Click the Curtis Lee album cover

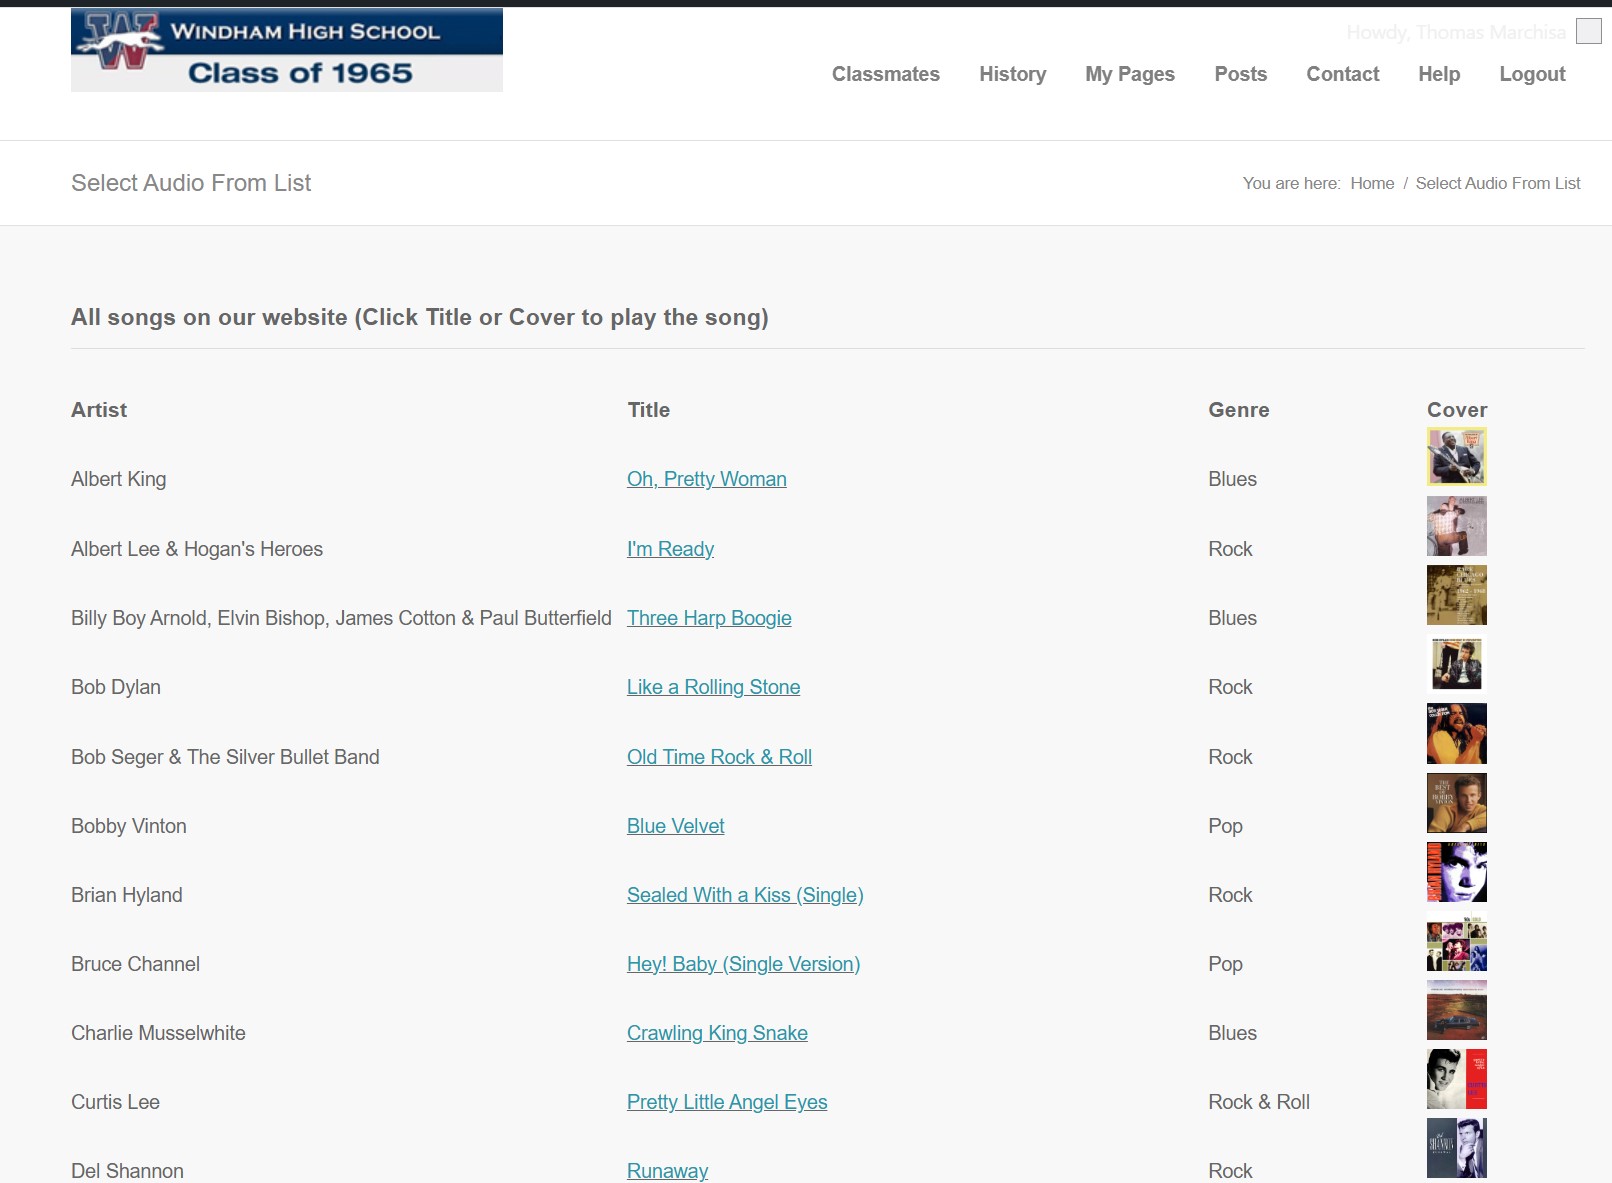(1456, 1079)
